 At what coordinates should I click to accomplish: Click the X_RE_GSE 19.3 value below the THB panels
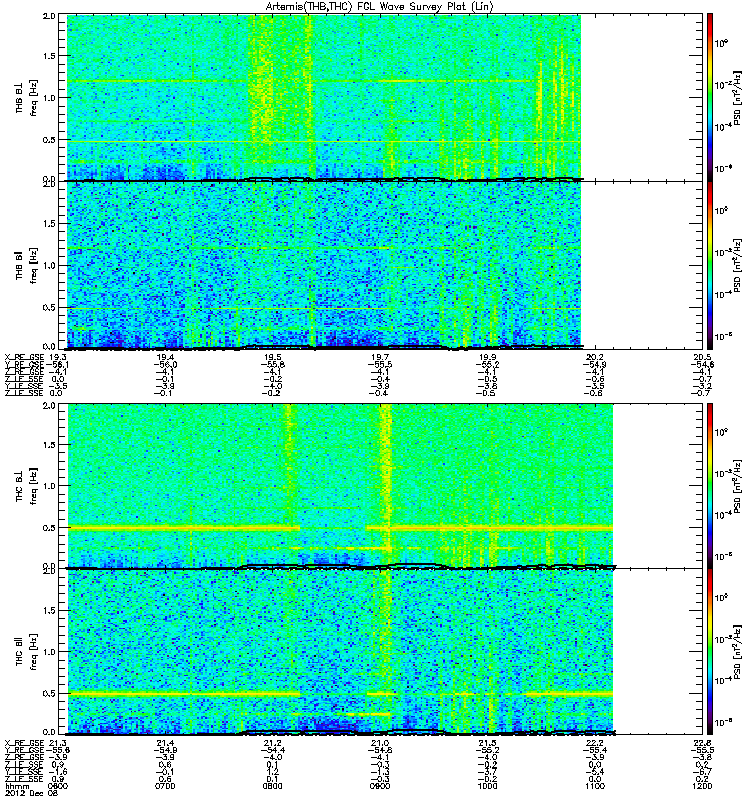58,357
